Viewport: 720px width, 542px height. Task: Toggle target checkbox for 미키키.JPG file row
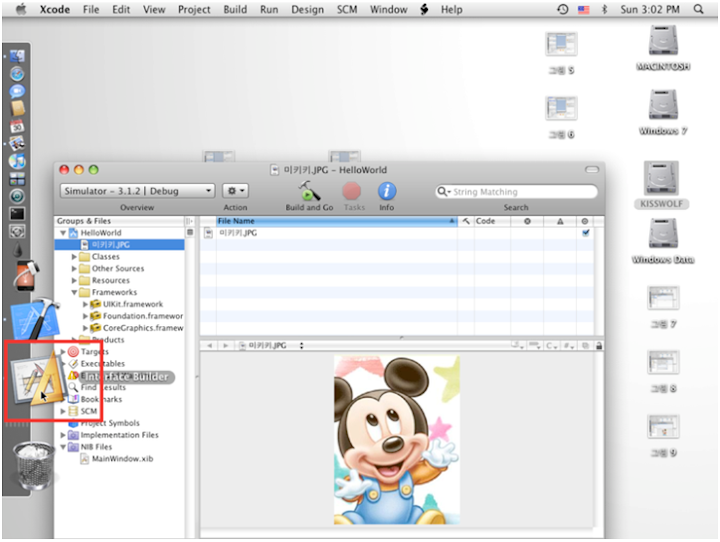(585, 232)
